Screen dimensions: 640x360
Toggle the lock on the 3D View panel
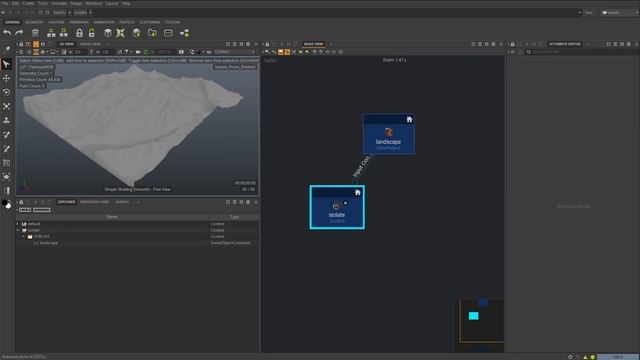[x=21, y=44]
